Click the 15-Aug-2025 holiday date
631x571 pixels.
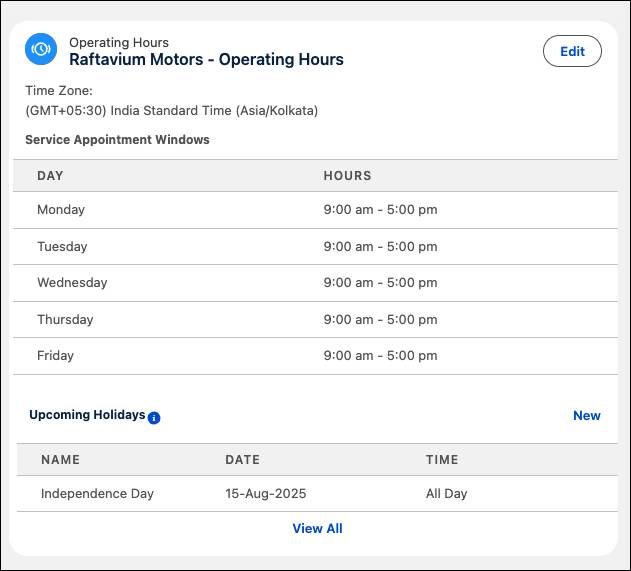pos(266,494)
